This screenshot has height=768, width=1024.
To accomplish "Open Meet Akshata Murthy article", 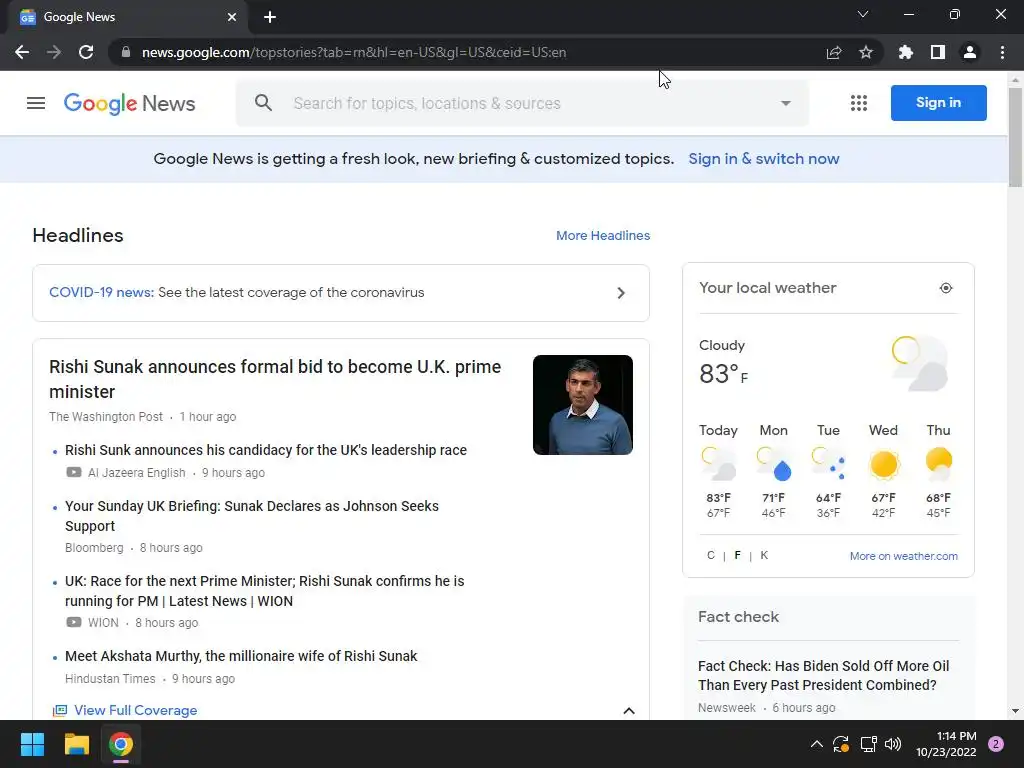I will (241, 656).
